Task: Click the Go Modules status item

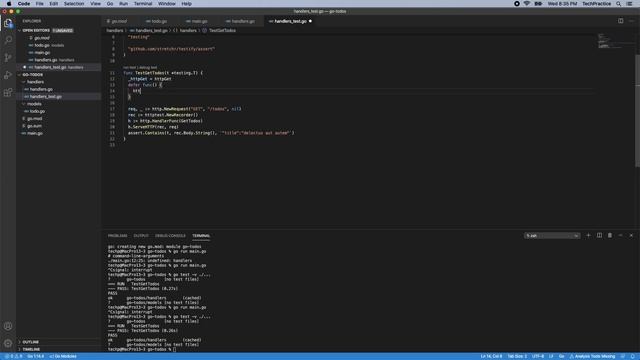Action: click(x=63, y=356)
